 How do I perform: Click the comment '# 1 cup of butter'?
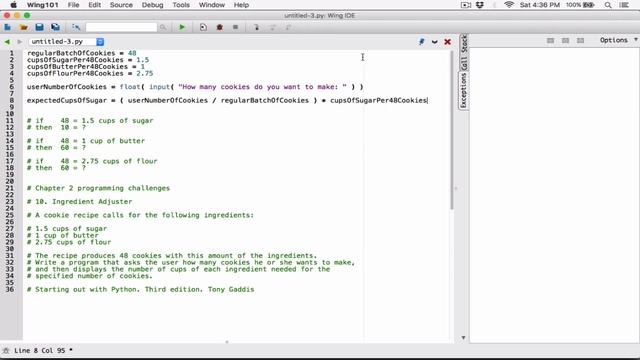click(62, 236)
